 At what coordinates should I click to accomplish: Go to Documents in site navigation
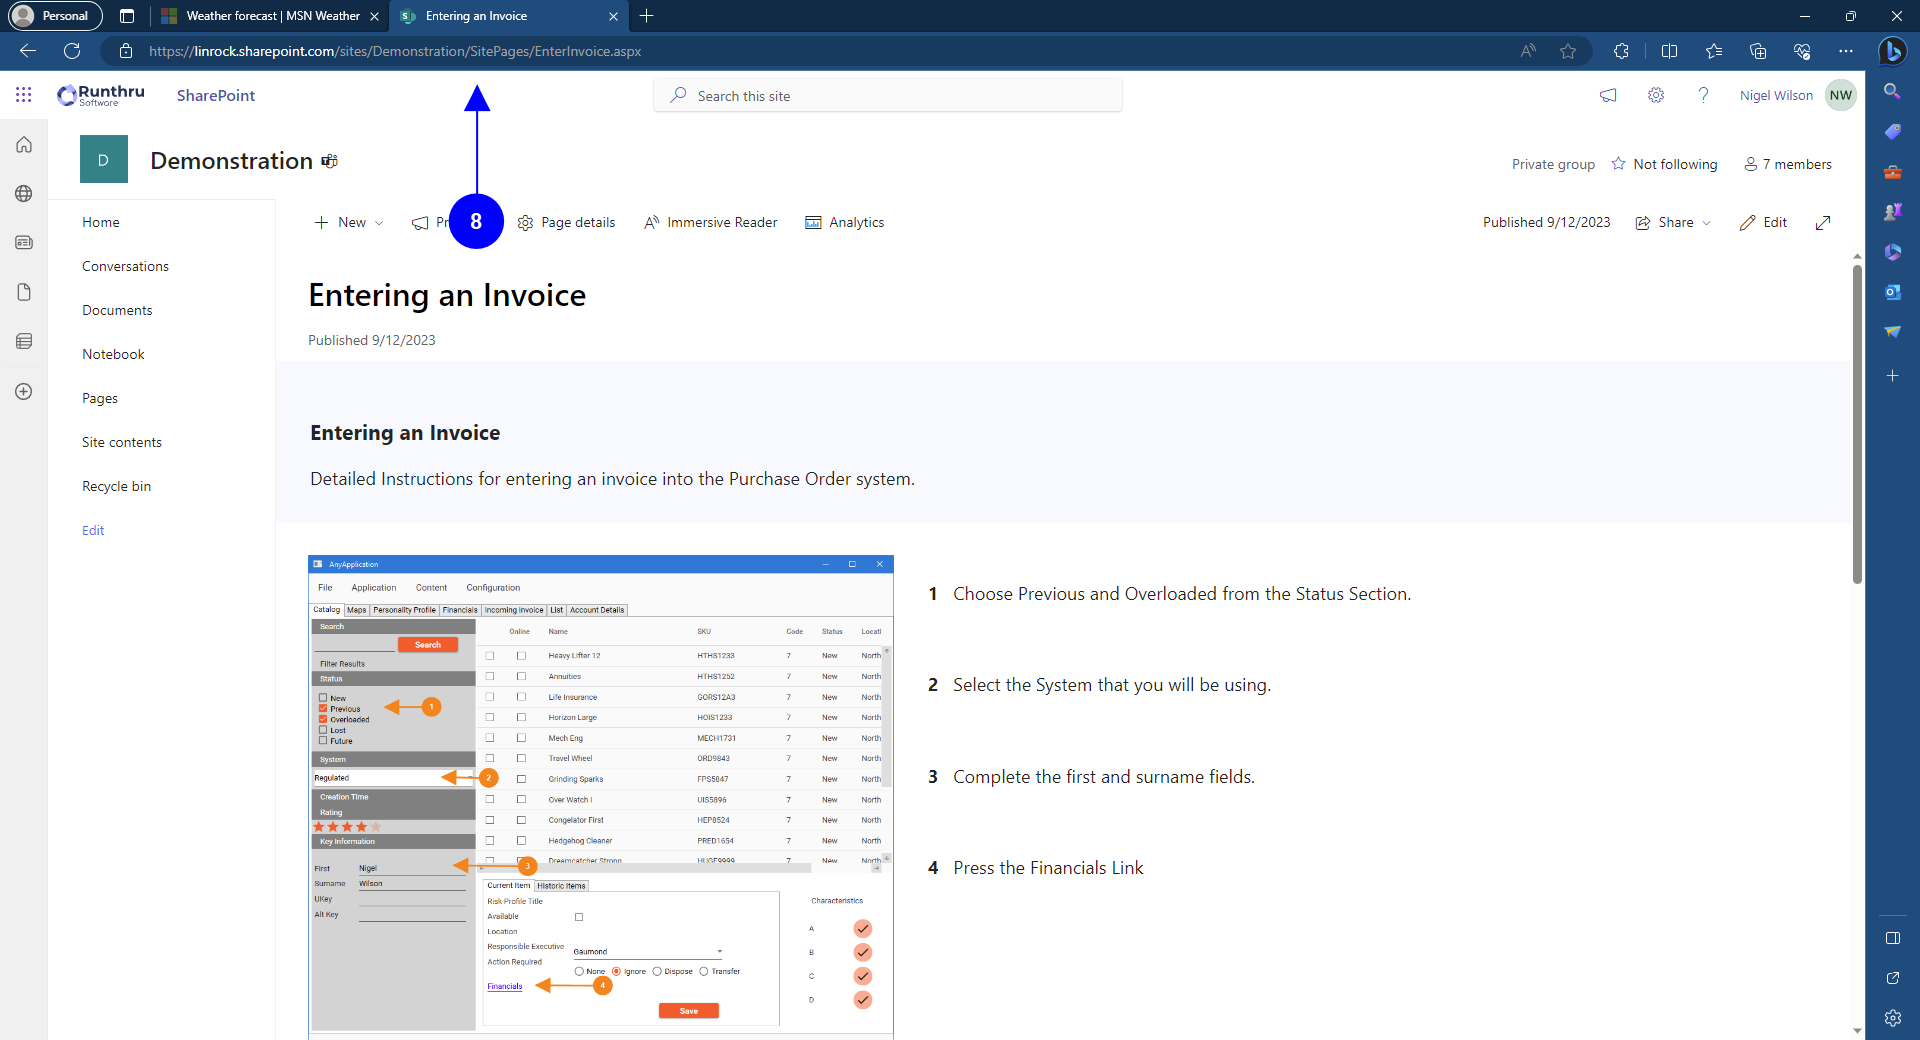tap(117, 310)
